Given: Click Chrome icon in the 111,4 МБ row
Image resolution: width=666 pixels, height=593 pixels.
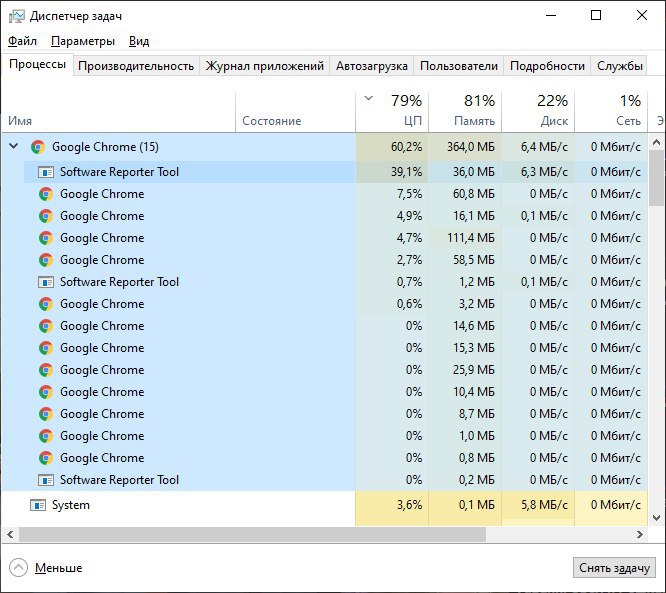Looking at the screenshot, I should (x=46, y=238).
